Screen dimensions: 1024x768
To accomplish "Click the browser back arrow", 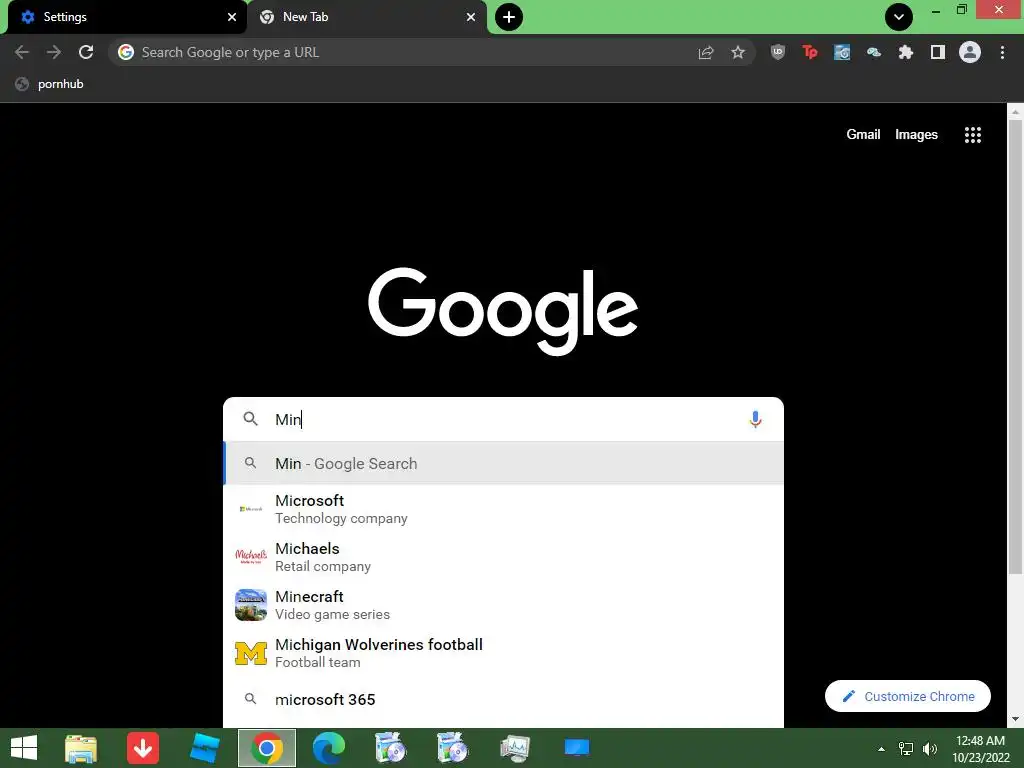I will click(x=22, y=52).
